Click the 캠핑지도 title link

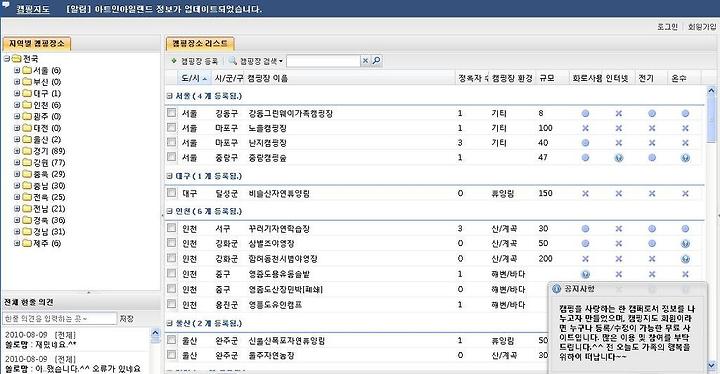33,9
